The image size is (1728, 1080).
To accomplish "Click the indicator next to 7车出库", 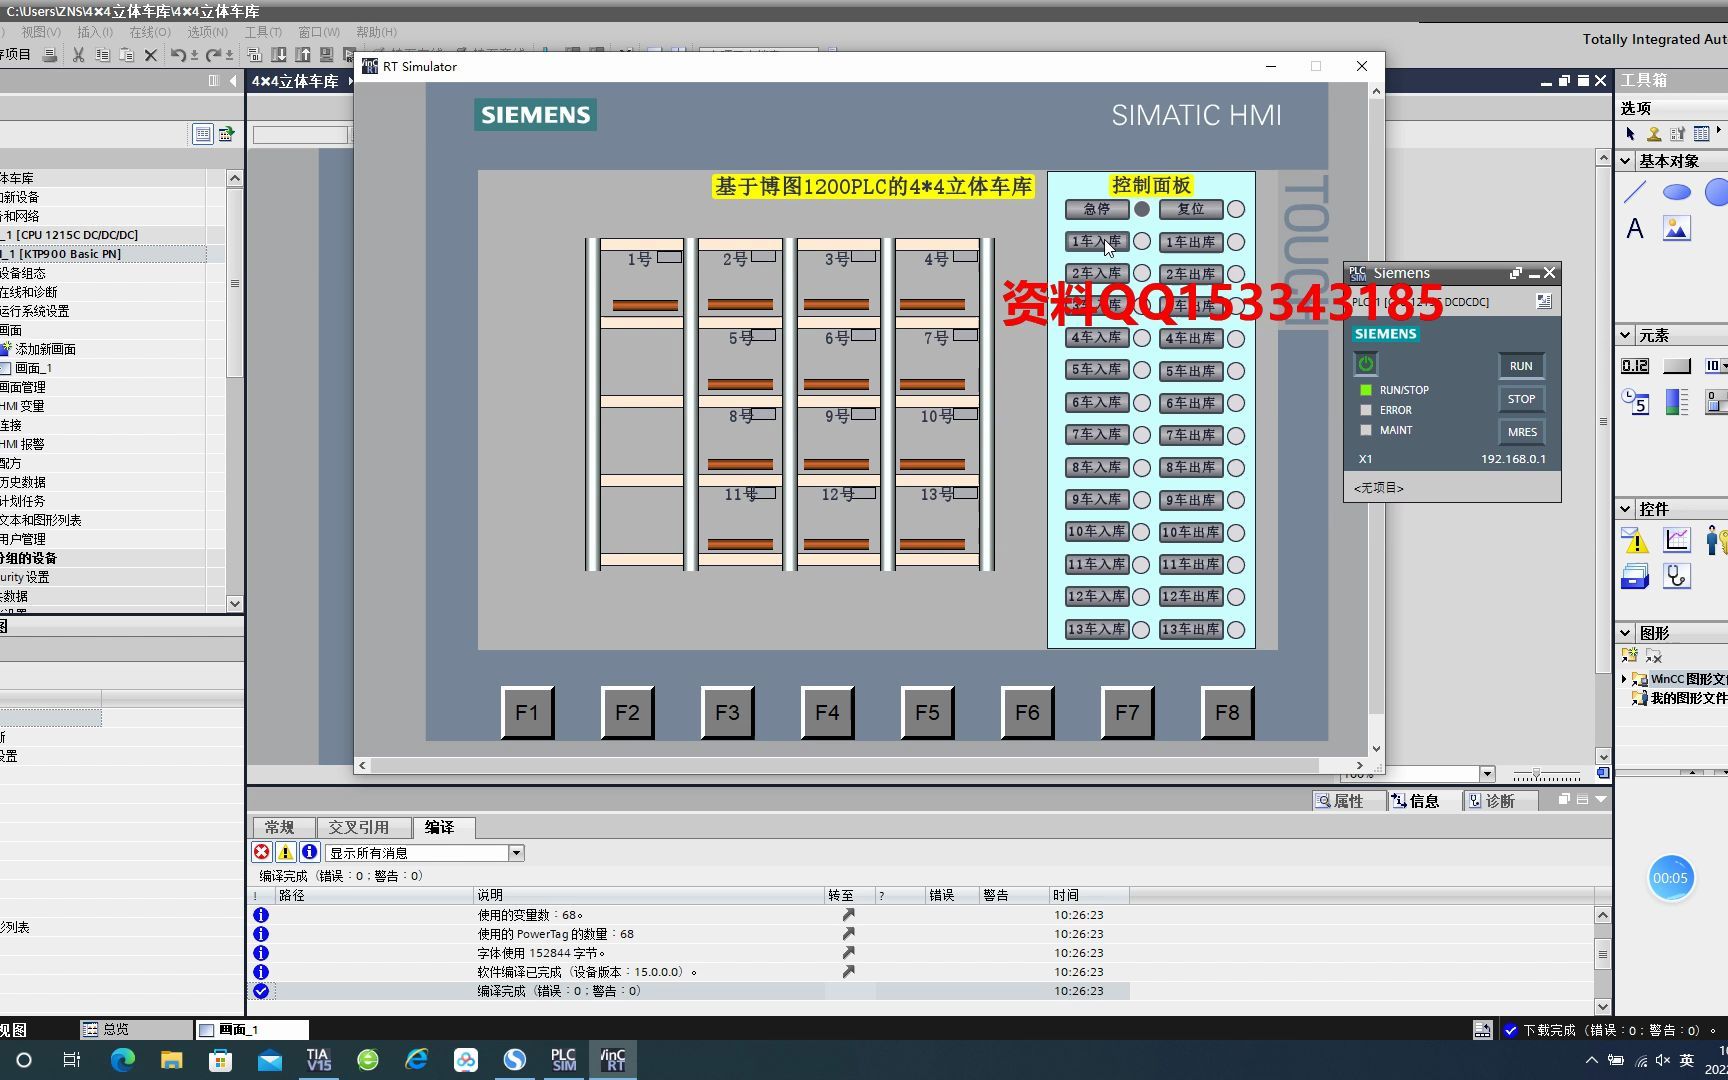I will click(x=1236, y=435).
